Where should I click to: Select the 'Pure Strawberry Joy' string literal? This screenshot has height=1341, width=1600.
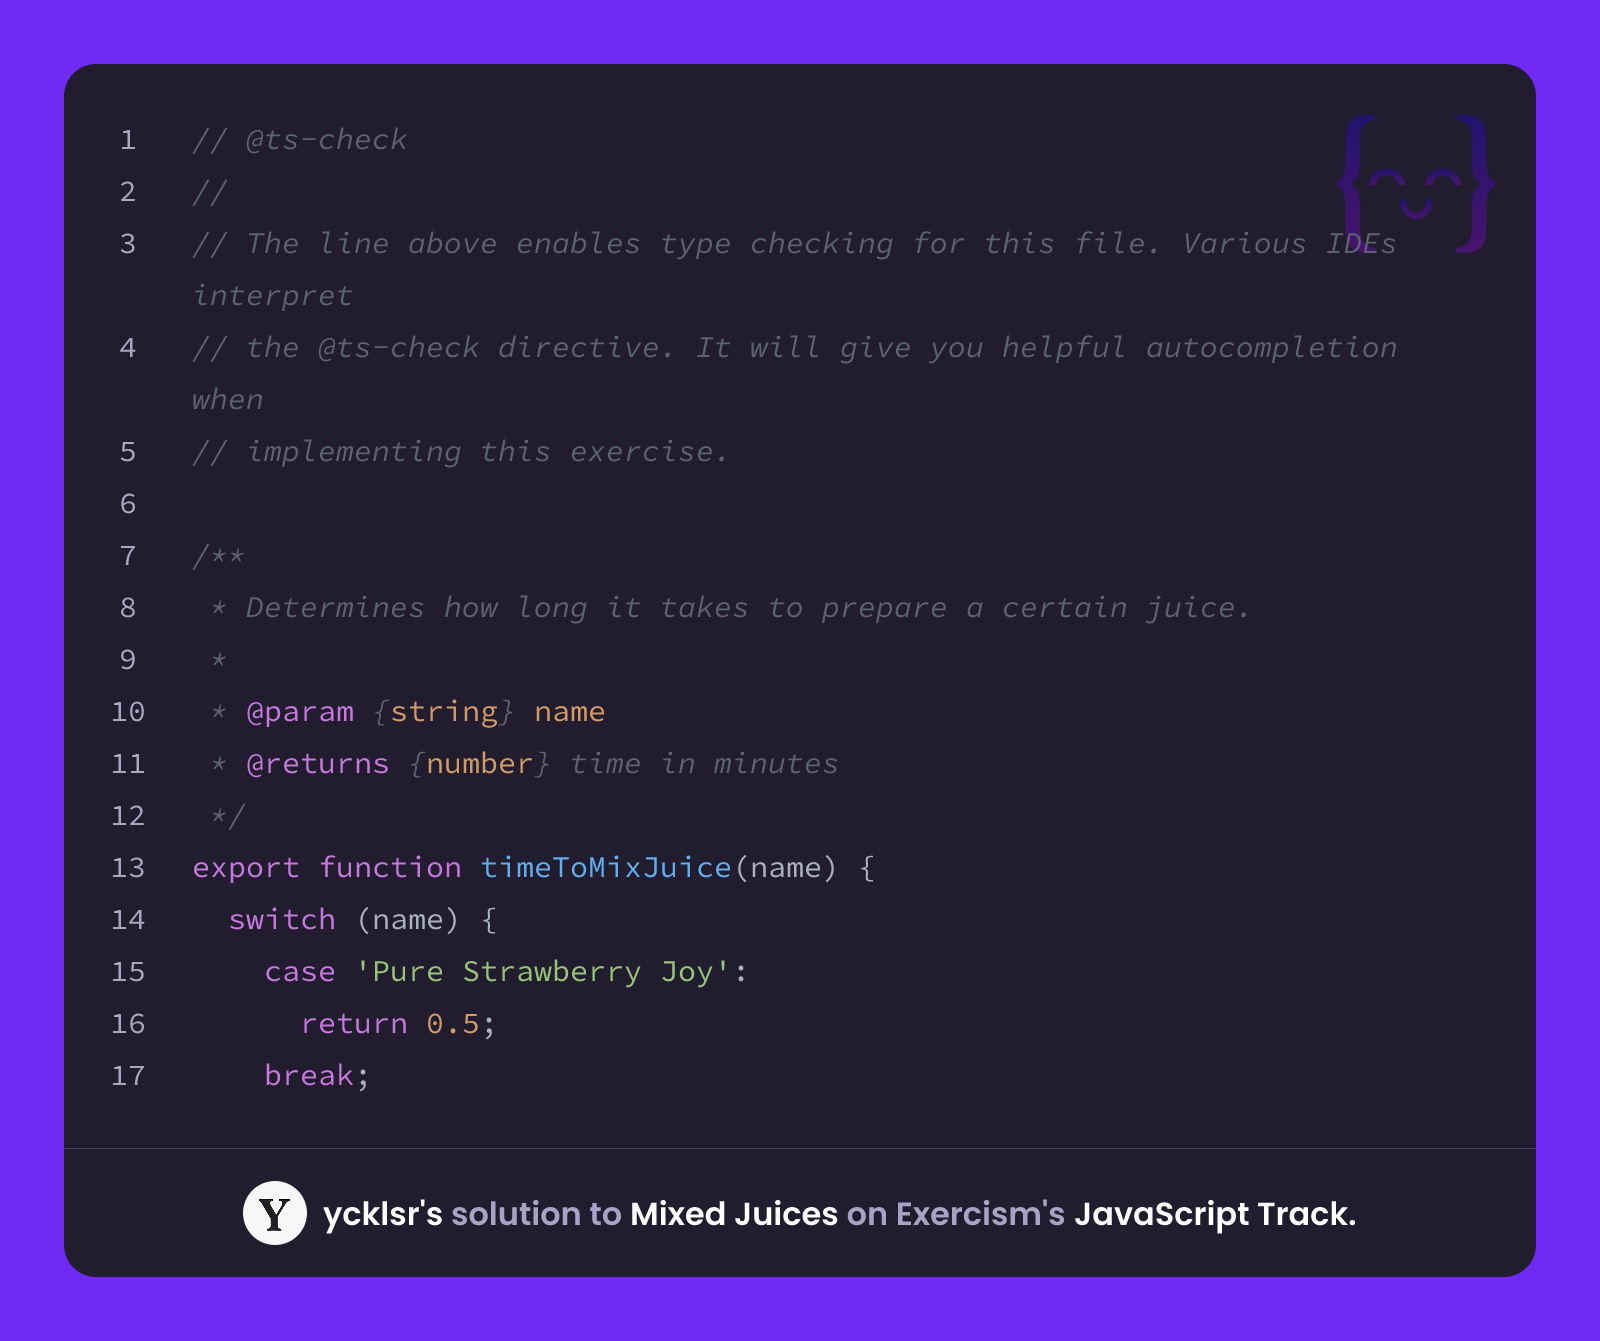(x=544, y=972)
